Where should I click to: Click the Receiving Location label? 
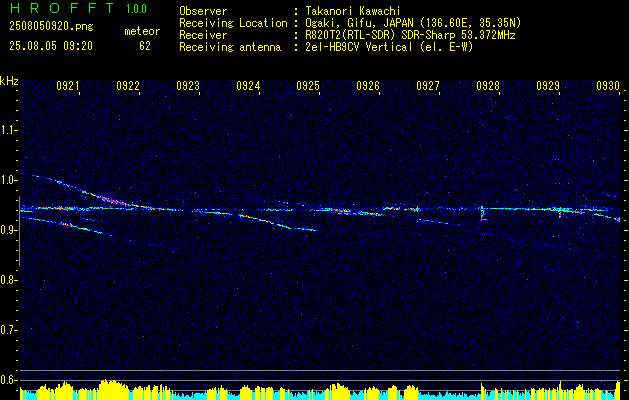[x=233, y=23]
